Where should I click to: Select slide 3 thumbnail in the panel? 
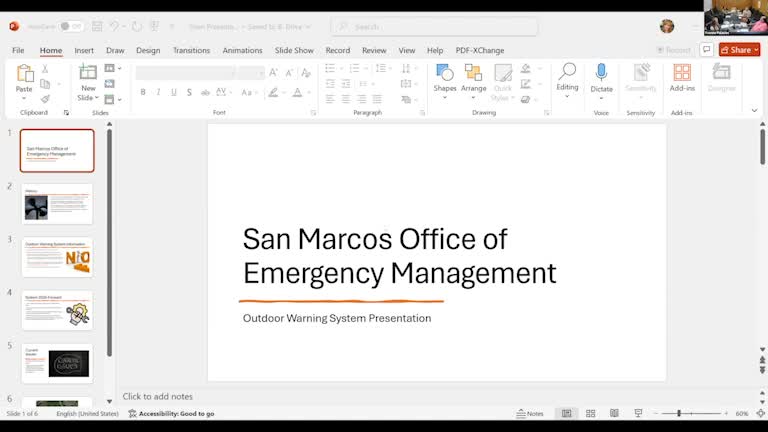pos(57,257)
